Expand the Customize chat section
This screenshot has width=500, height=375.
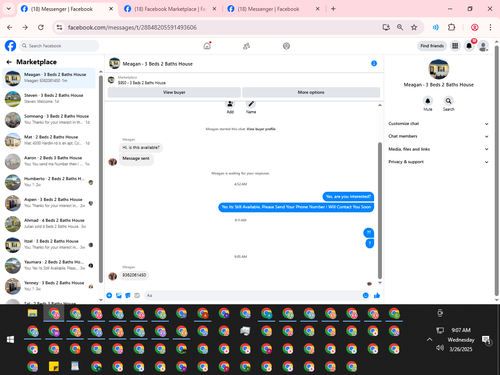438,124
